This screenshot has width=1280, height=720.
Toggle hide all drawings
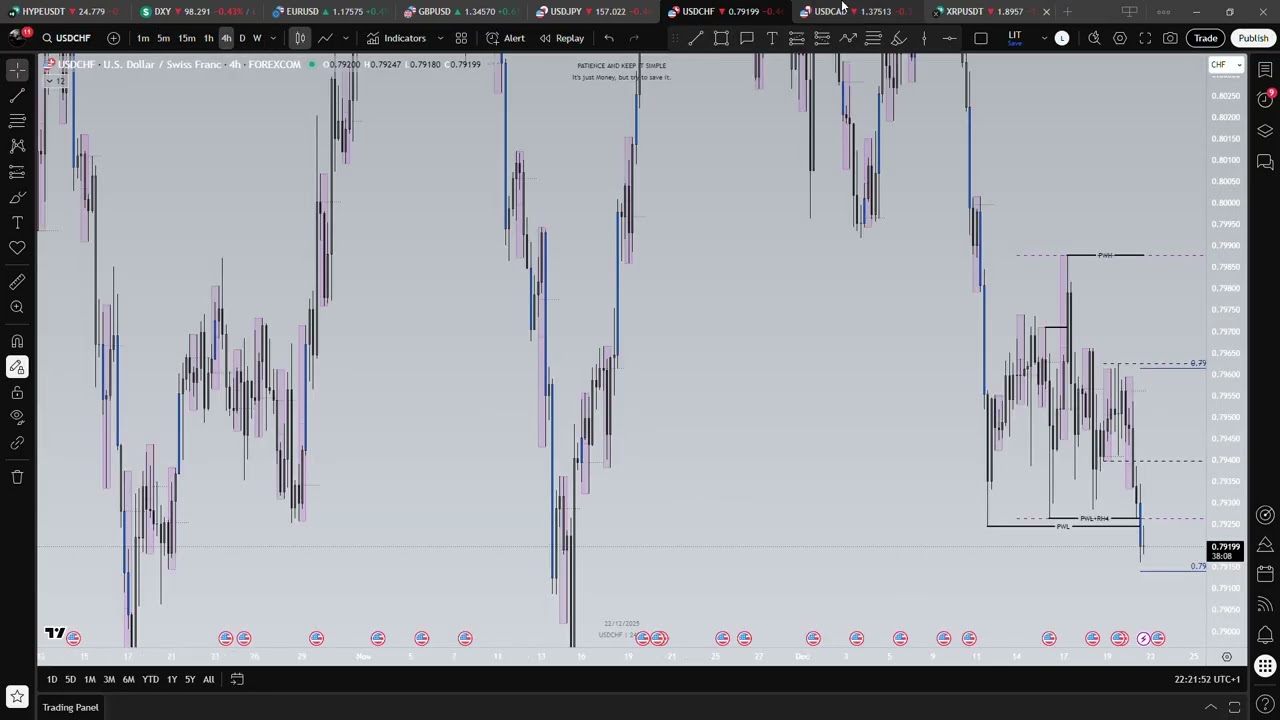click(17, 417)
